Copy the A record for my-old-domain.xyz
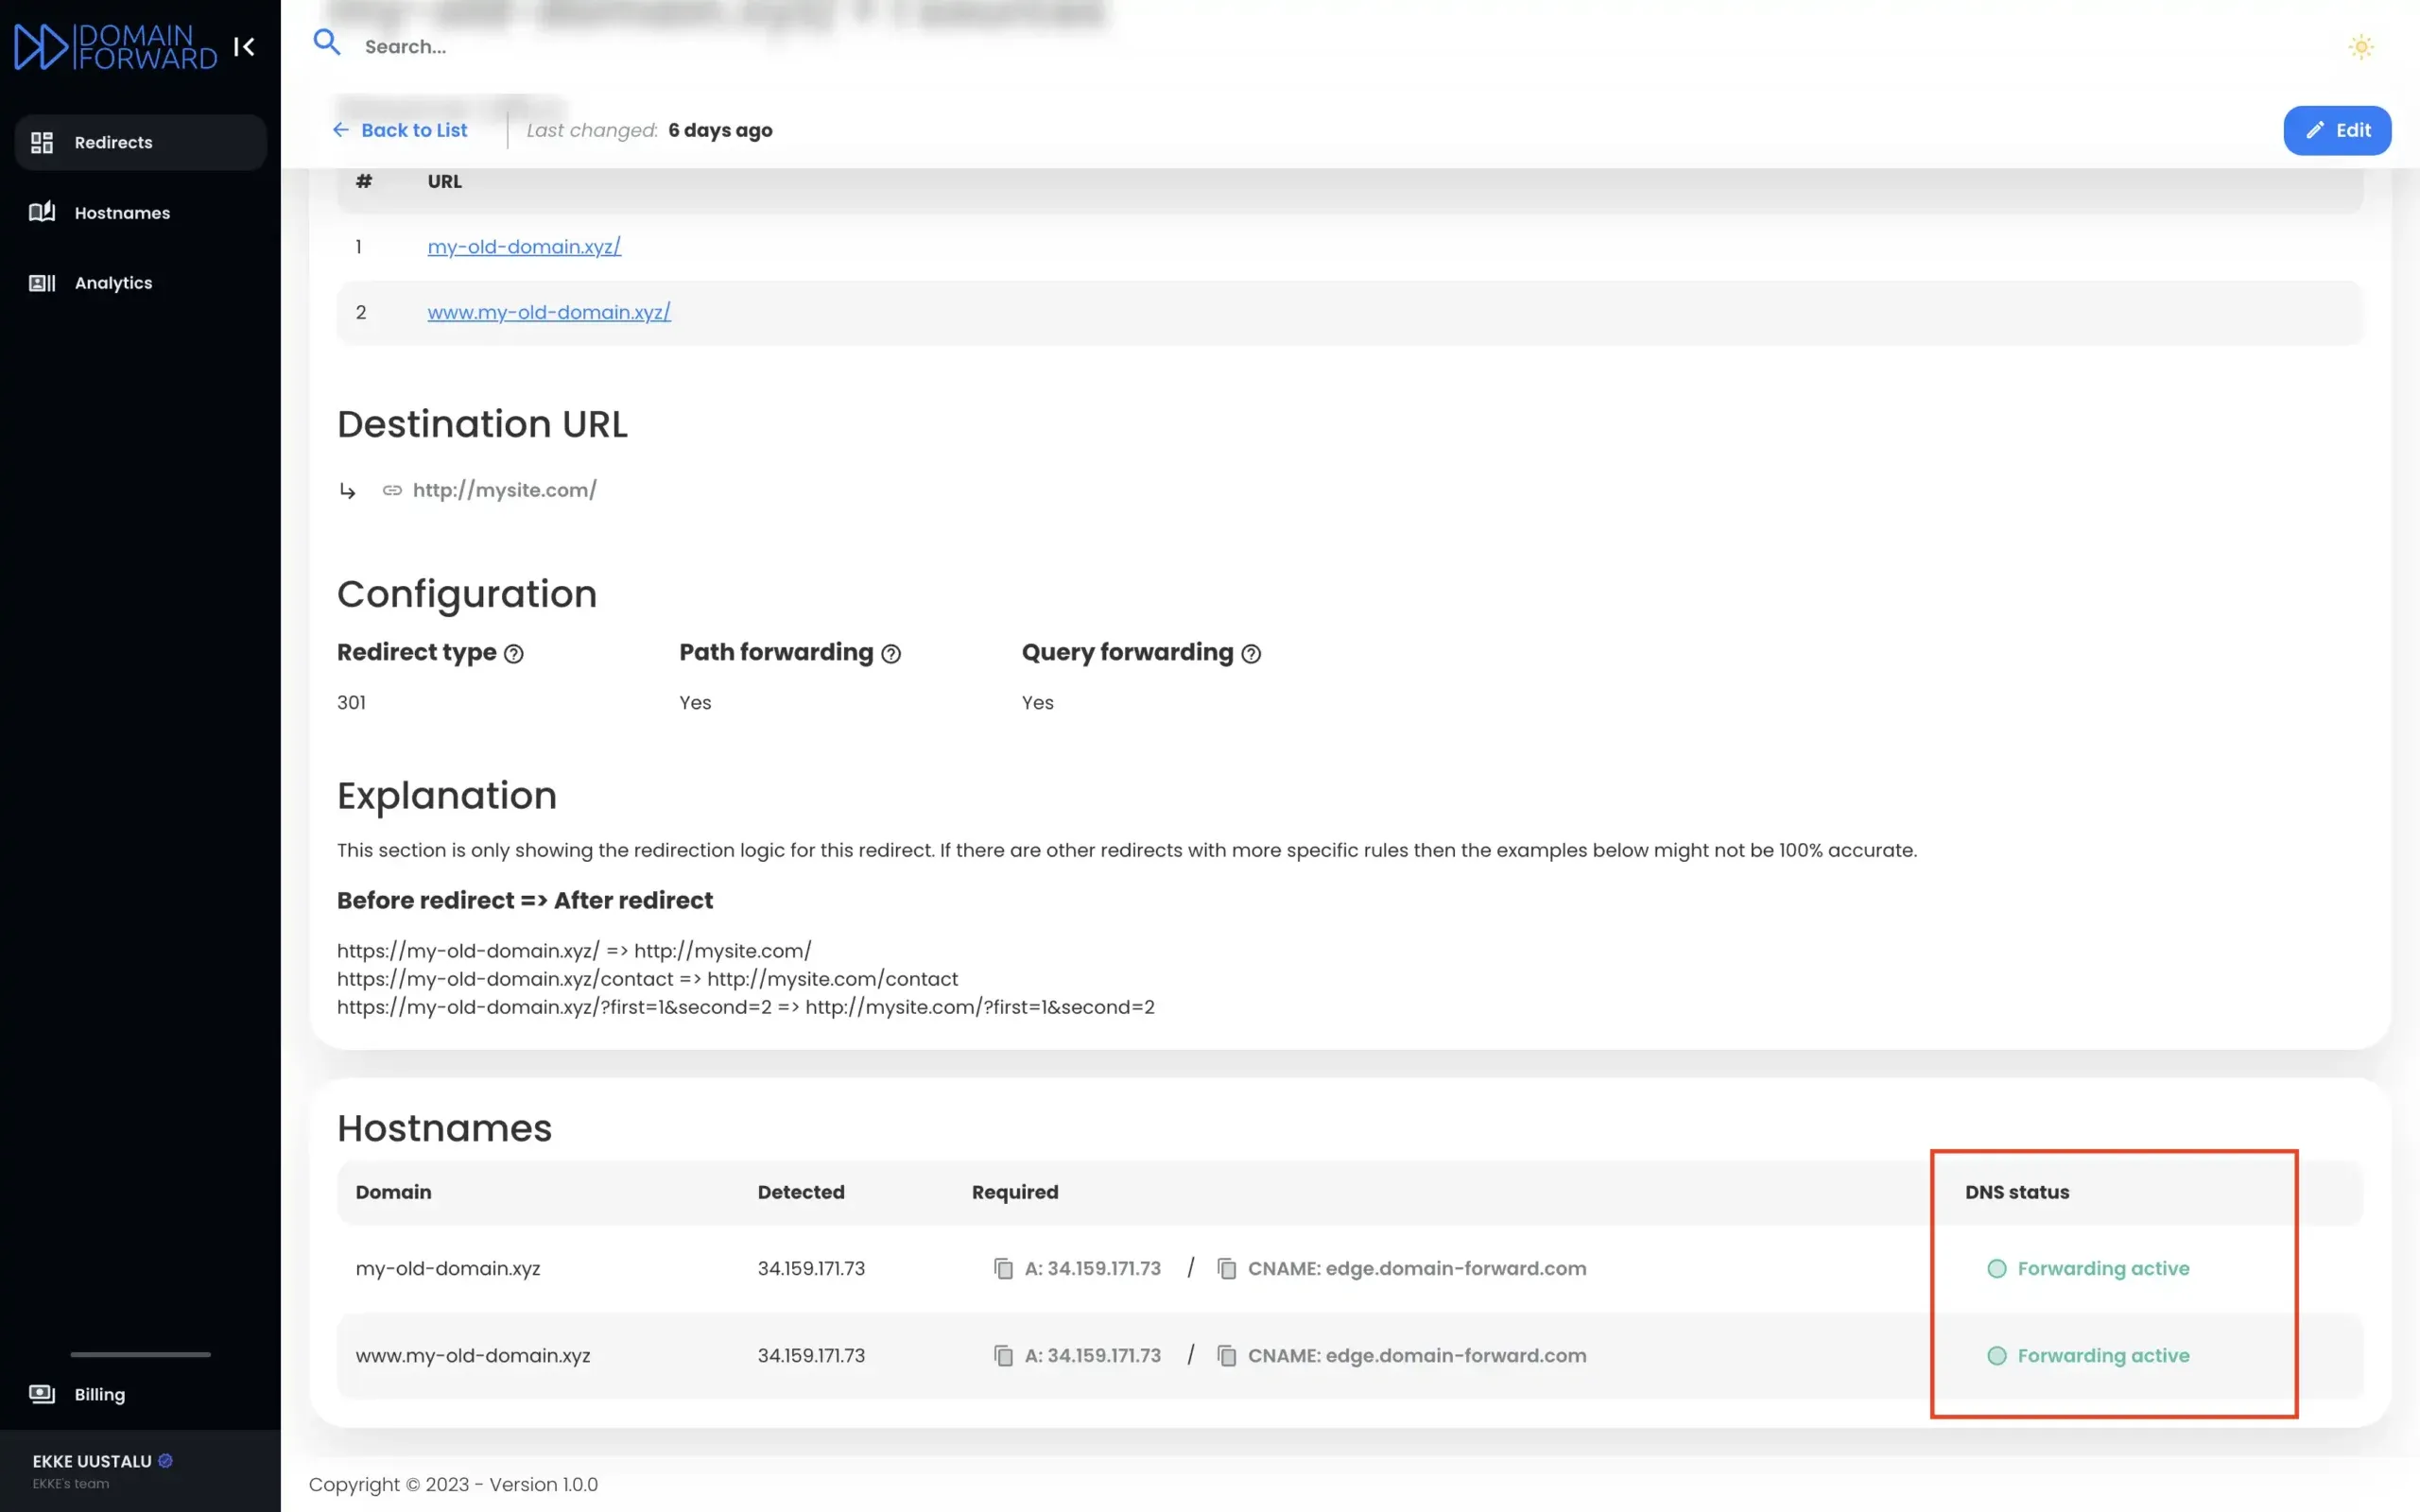The height and width of the screenshot is (1512, 2420). 1002,1268
